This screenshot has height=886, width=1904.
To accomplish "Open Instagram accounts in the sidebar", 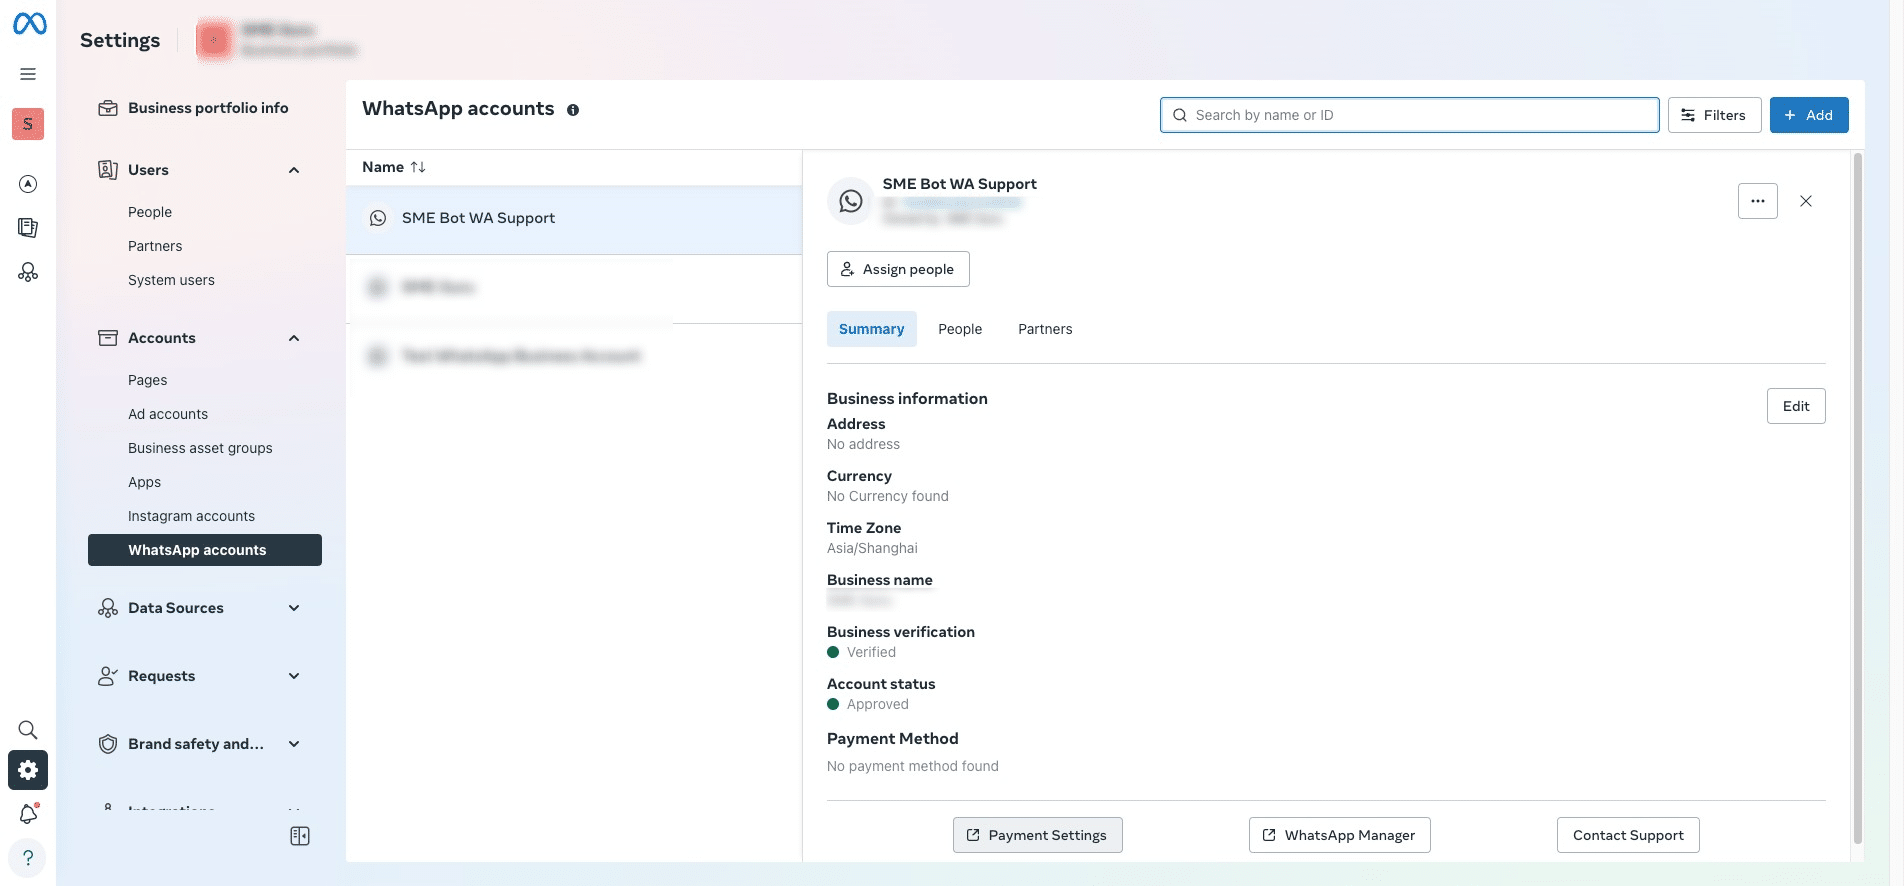I will [191, 516].
